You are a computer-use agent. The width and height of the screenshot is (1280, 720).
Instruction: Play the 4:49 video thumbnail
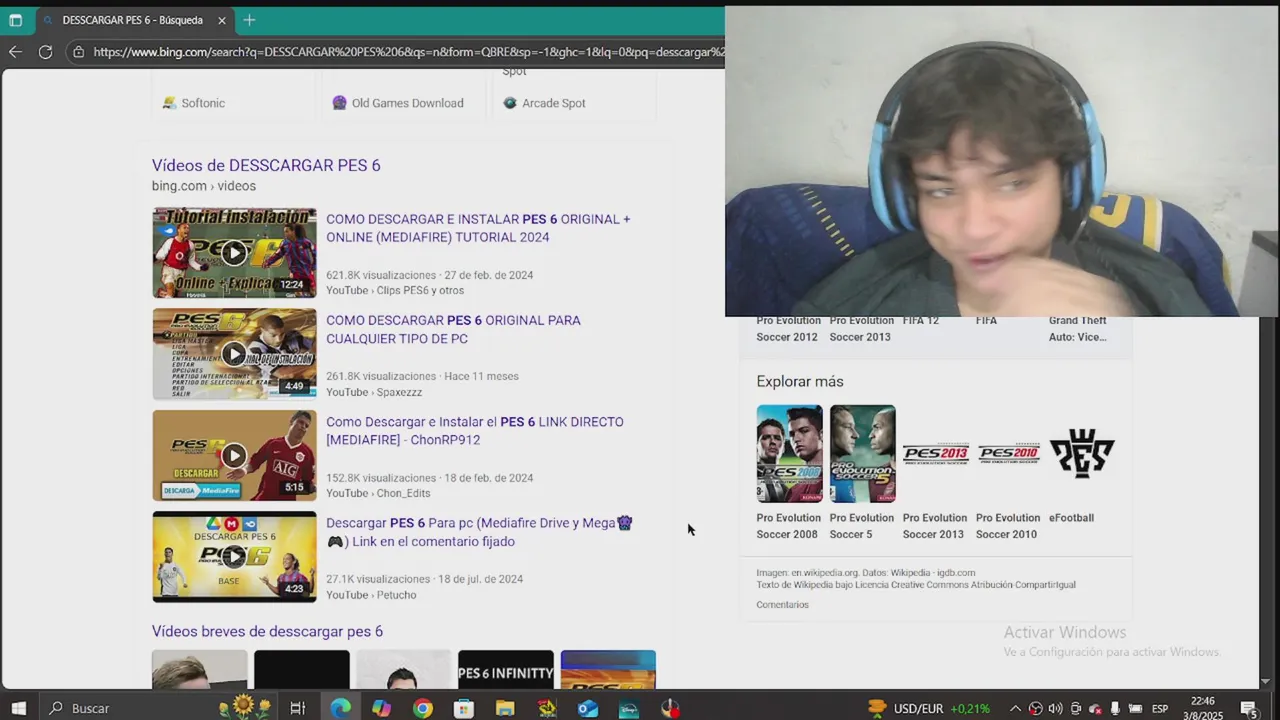click(x=234, y=354)
